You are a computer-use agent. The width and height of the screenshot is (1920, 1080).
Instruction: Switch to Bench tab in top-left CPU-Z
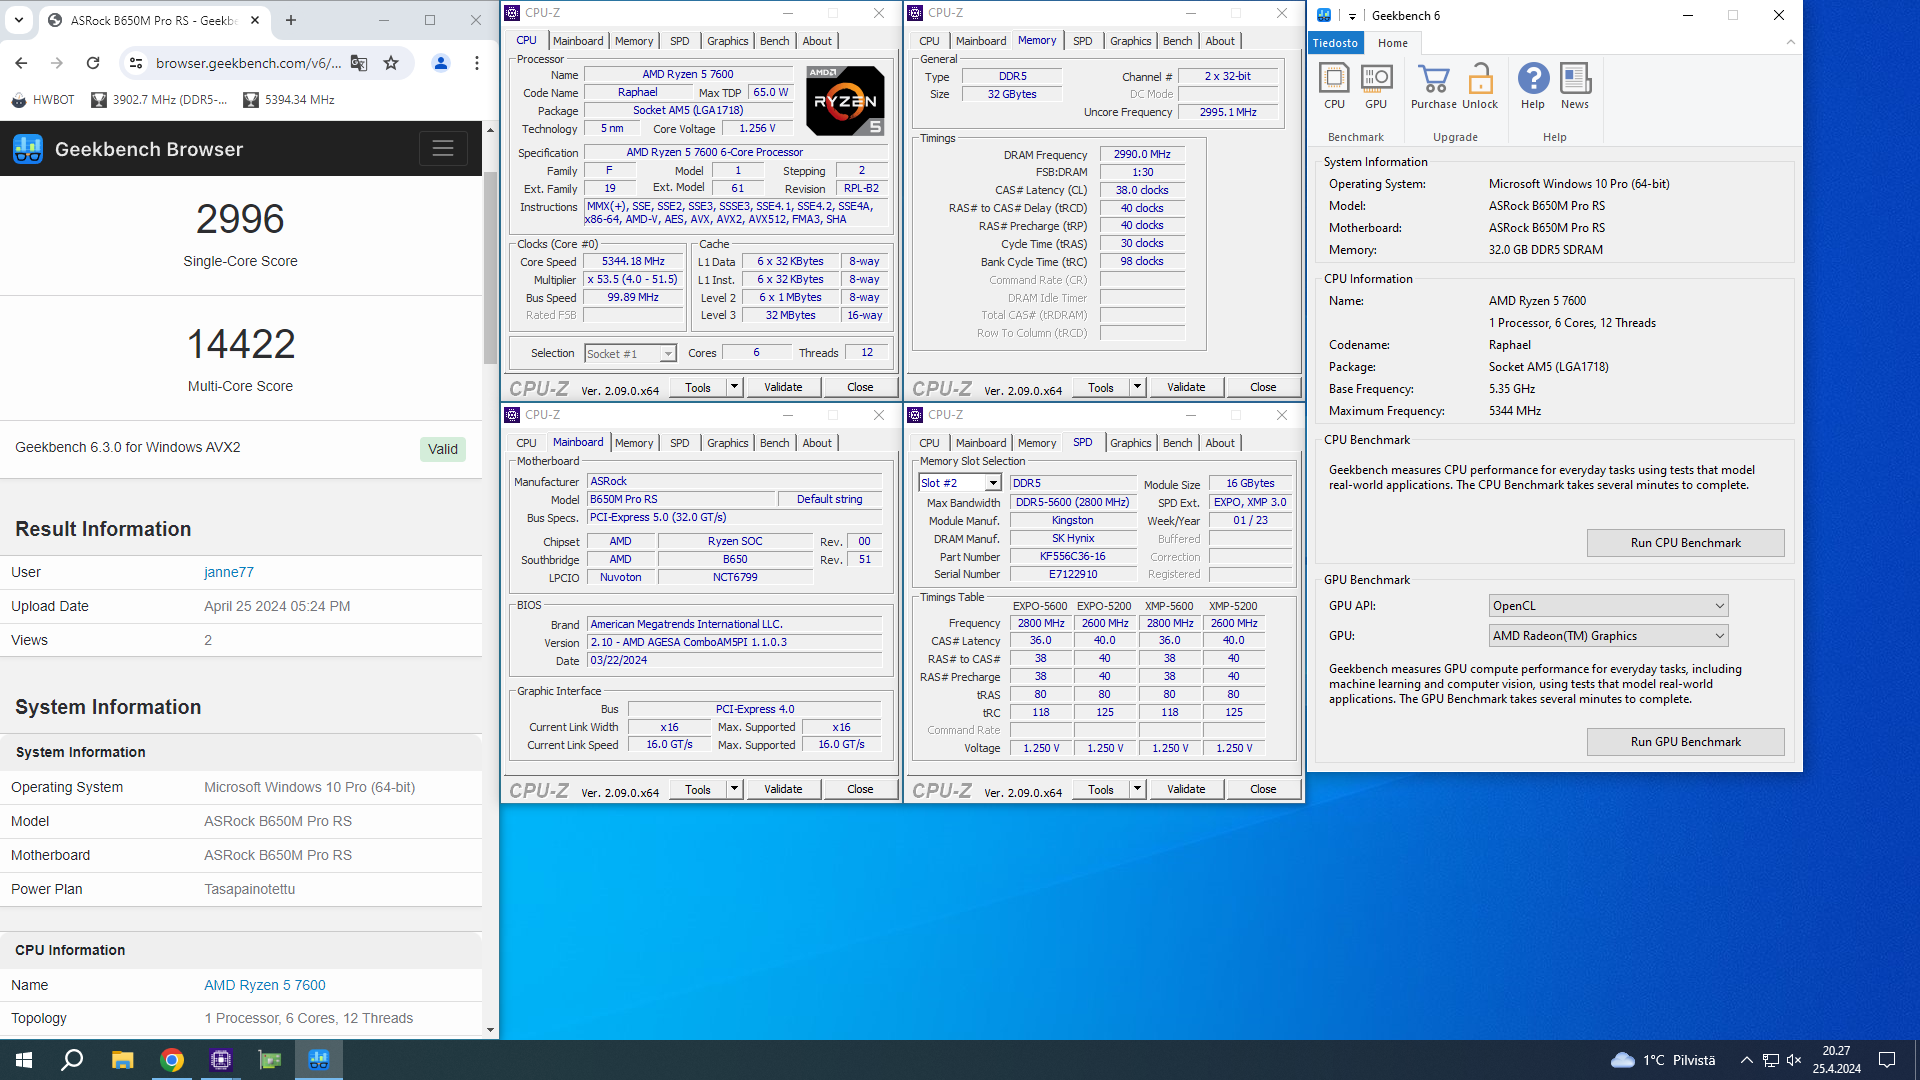(x=774, y=41)
